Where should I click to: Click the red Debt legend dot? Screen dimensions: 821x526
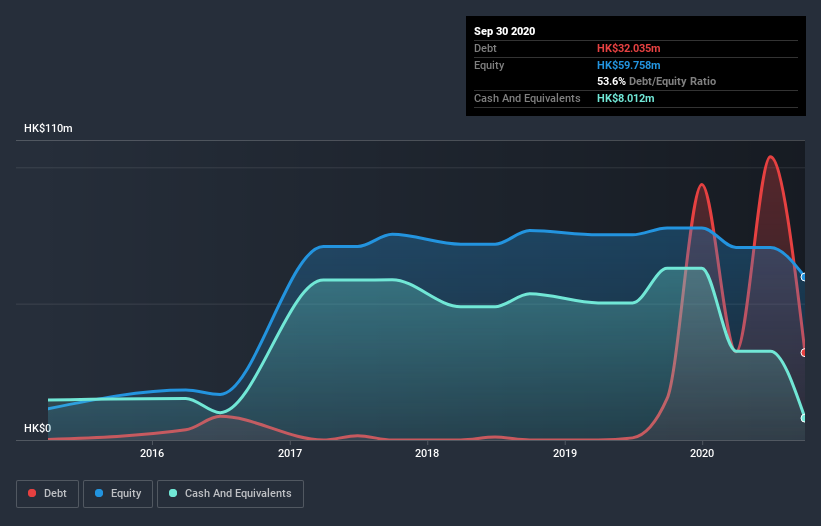click(32, 493)
